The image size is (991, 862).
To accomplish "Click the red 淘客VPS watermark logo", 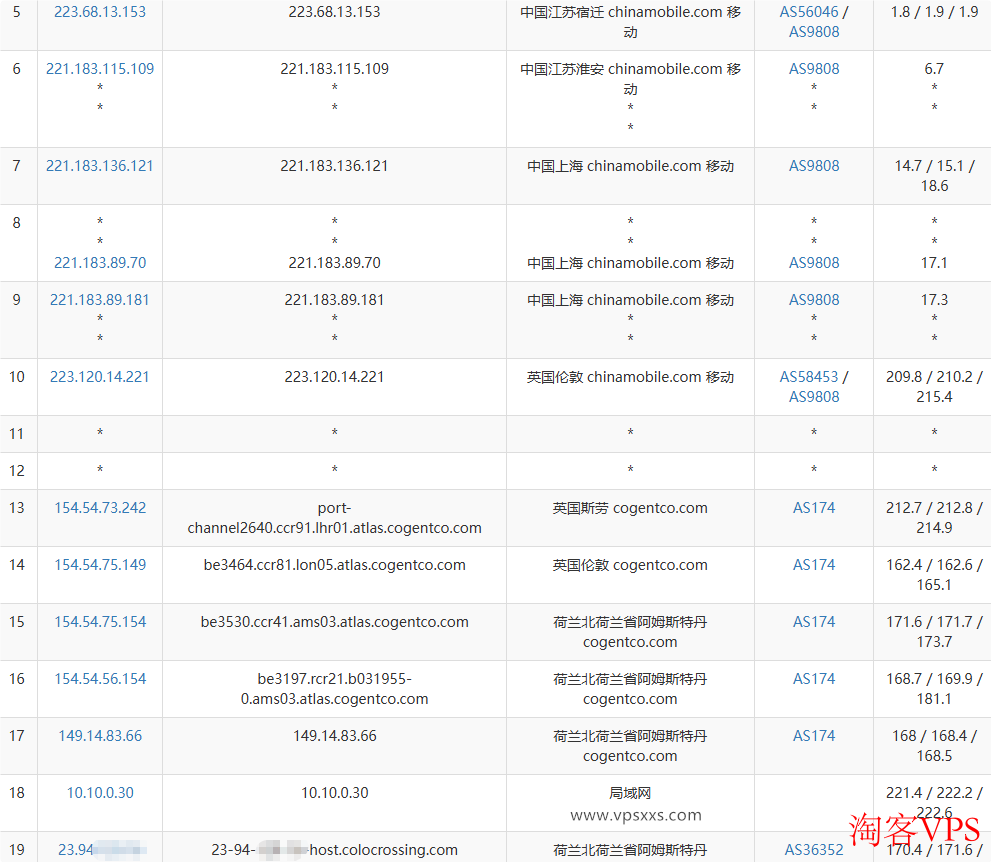I will (x=915, y=830).
